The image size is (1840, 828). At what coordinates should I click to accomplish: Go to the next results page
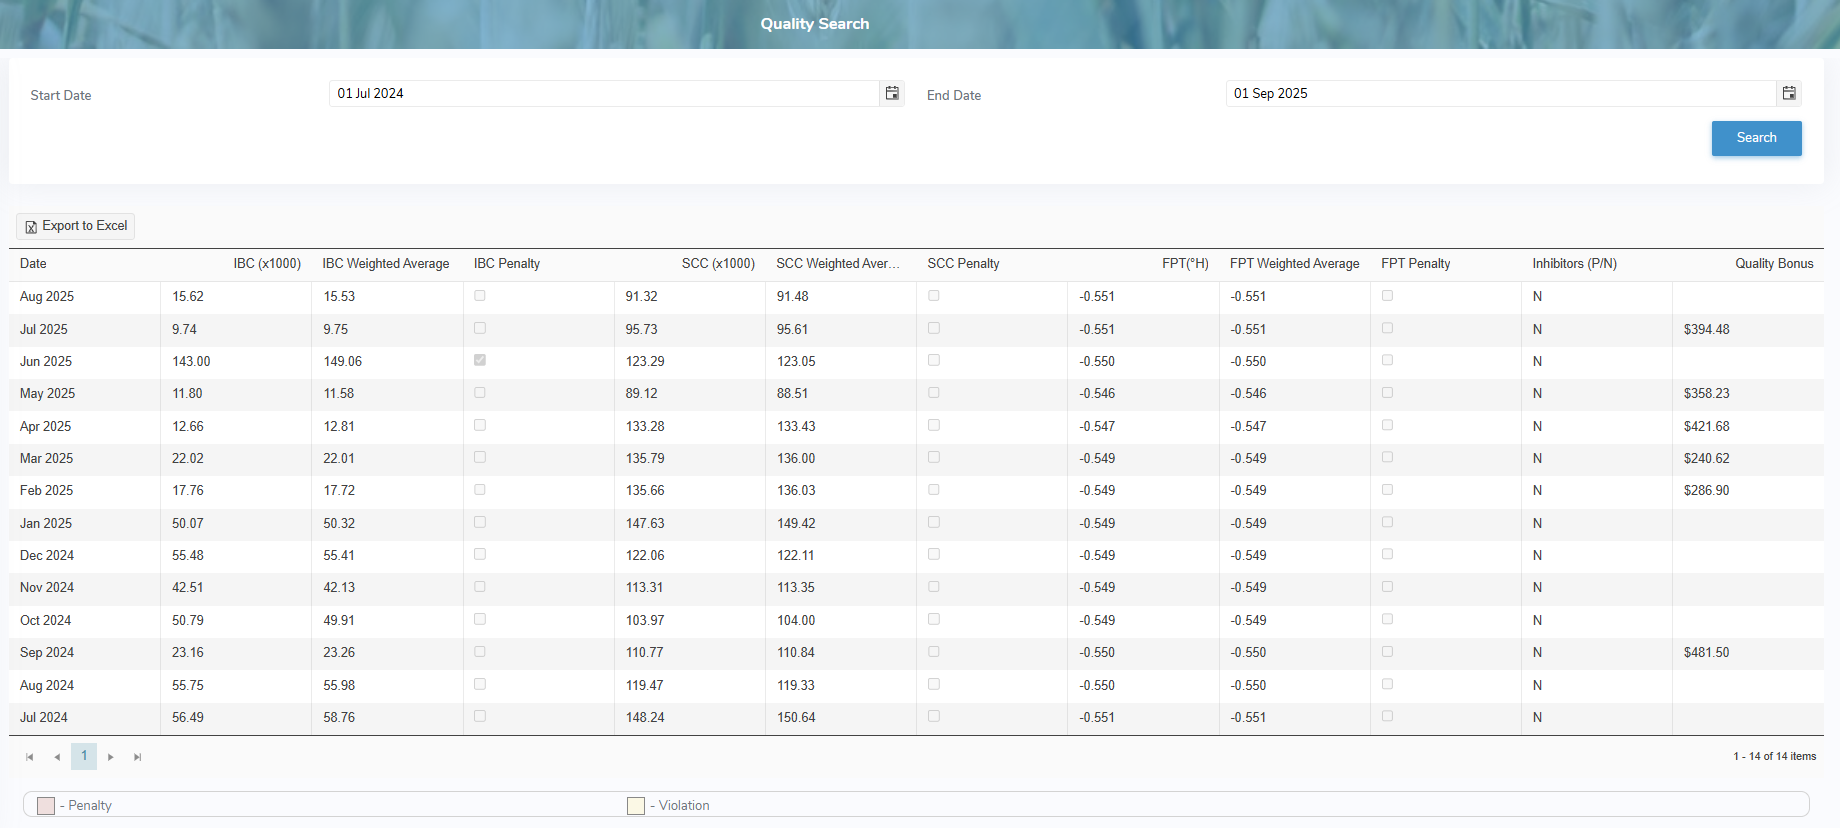[x=111, y=757]
